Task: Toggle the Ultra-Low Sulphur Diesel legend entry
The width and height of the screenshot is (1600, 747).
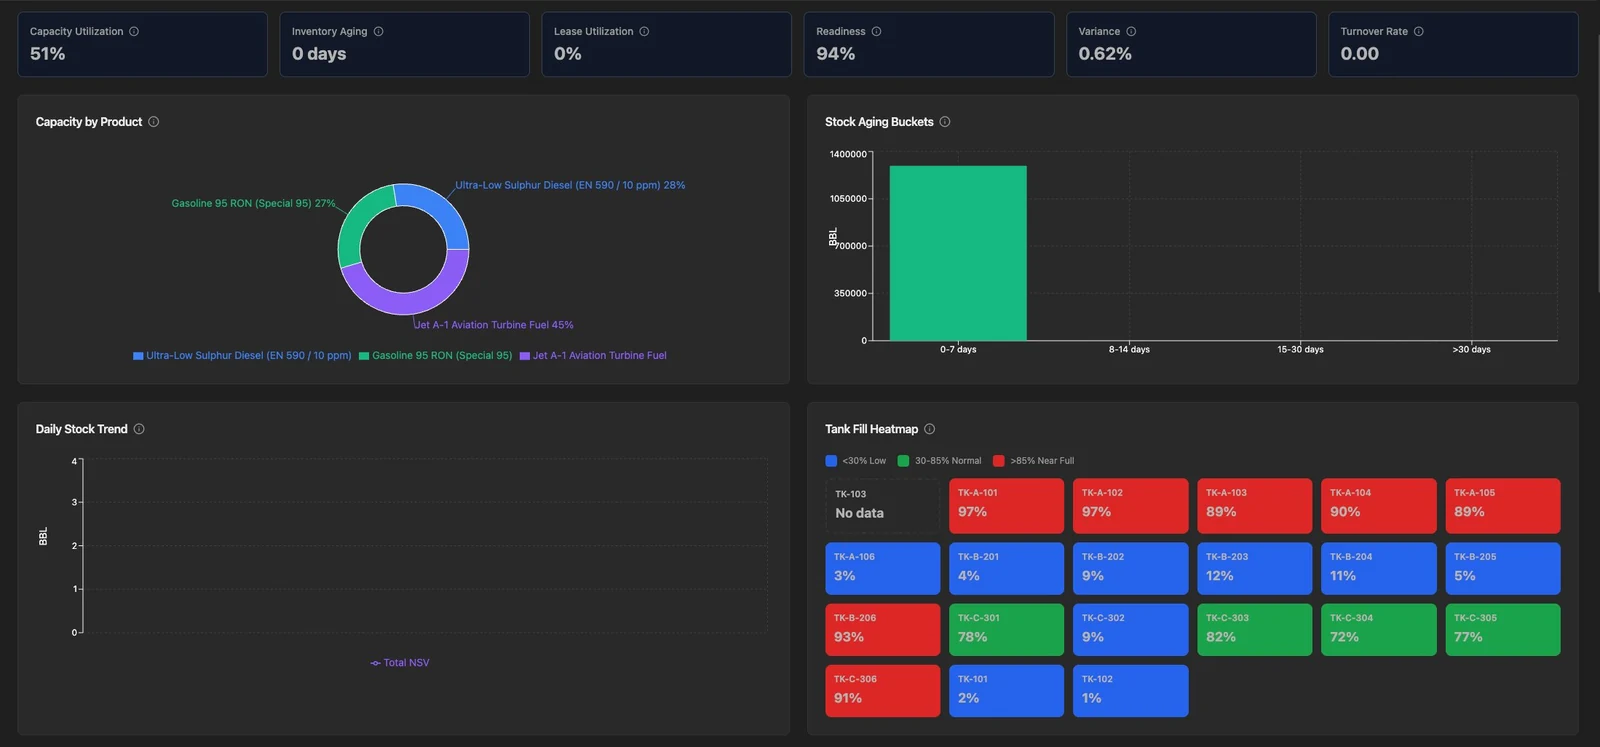Action: pyautogui.click(x=242, y=356)
